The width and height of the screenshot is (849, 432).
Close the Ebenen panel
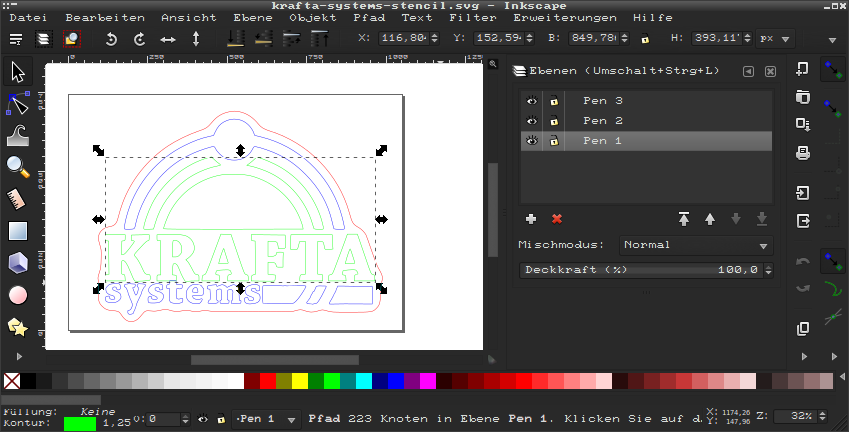(770, 71)
